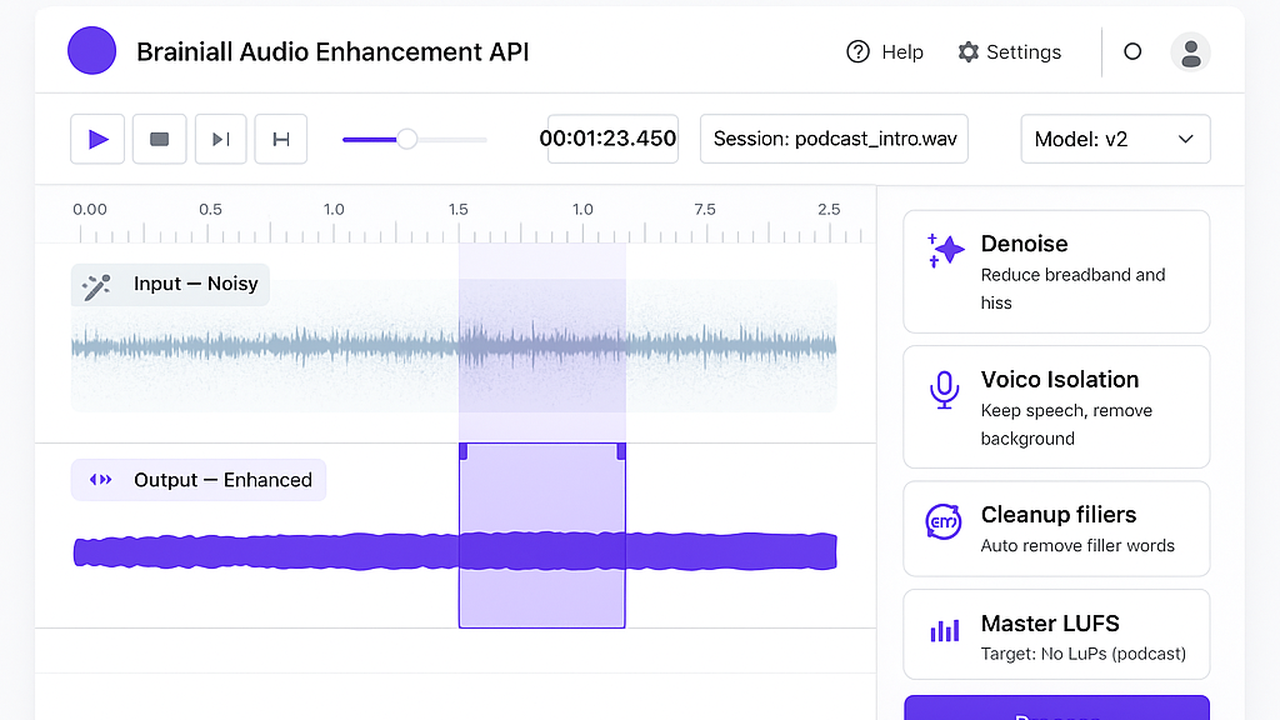Click the right selection handle on Output track
The height and width of the screenshot is (720, 1280).
coord(621,451)
